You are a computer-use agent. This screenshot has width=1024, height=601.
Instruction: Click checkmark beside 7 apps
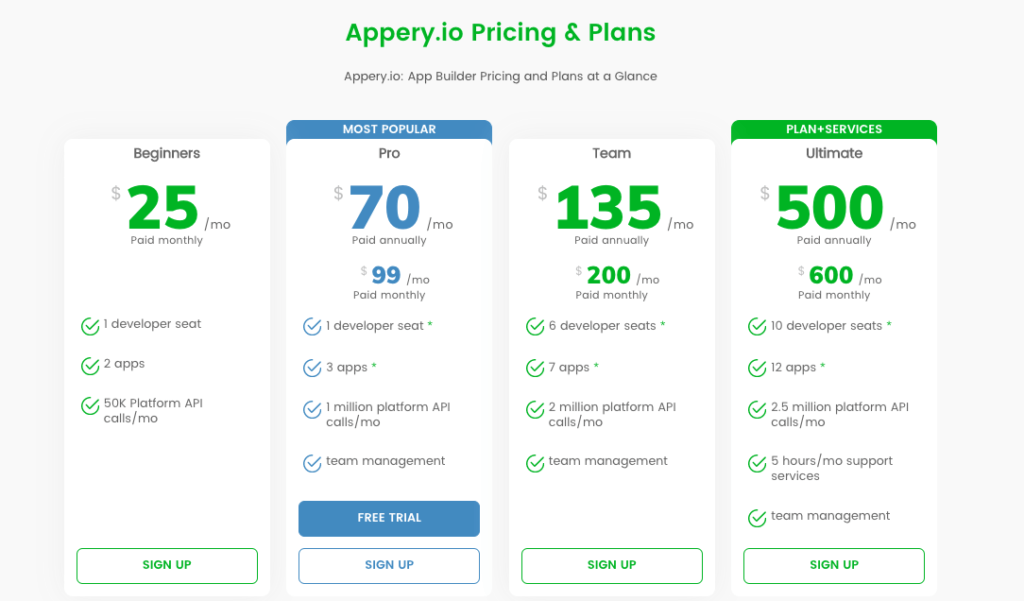tap(535, 368)
